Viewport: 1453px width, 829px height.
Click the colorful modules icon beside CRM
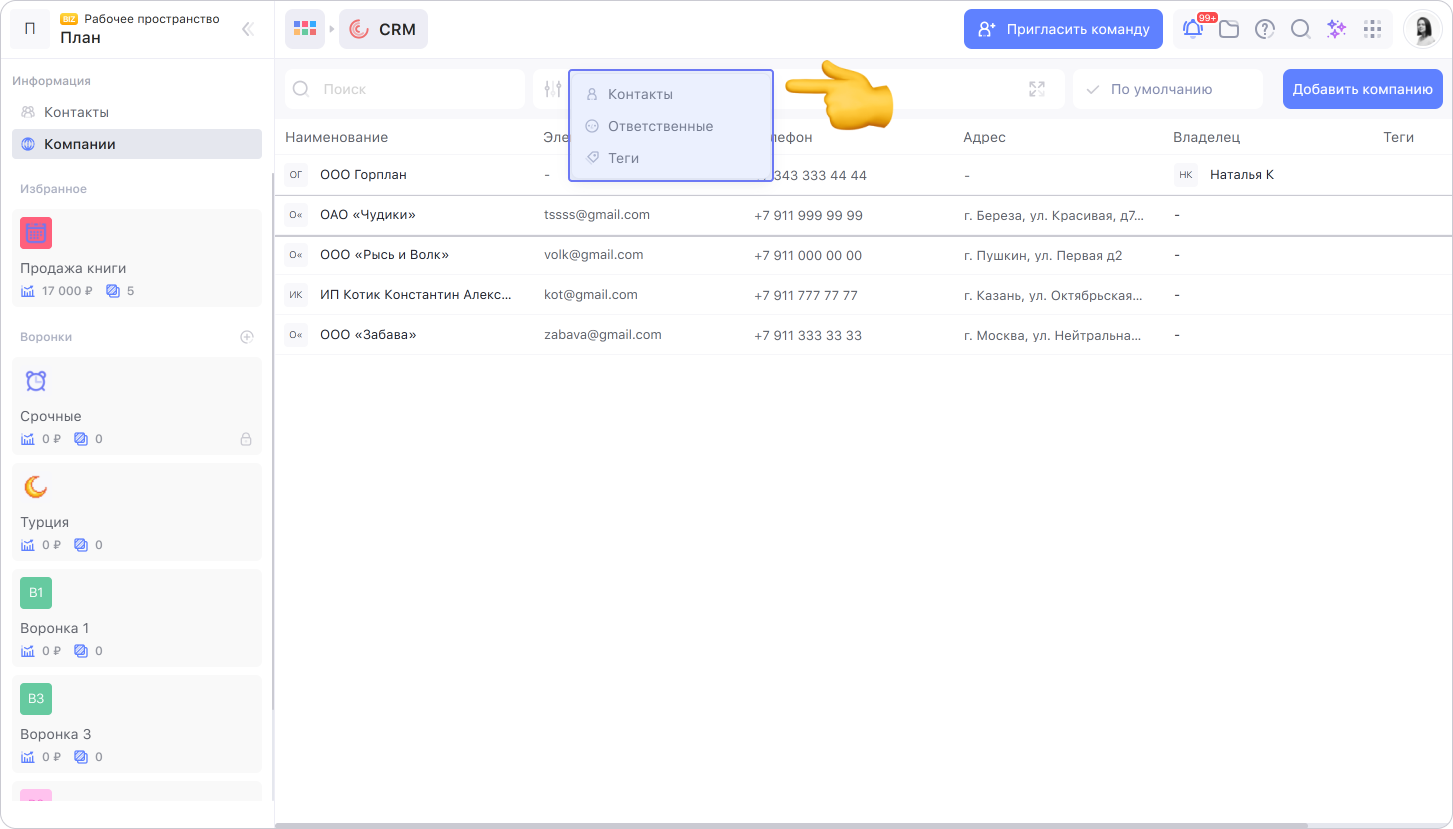[x=305, y=29]
